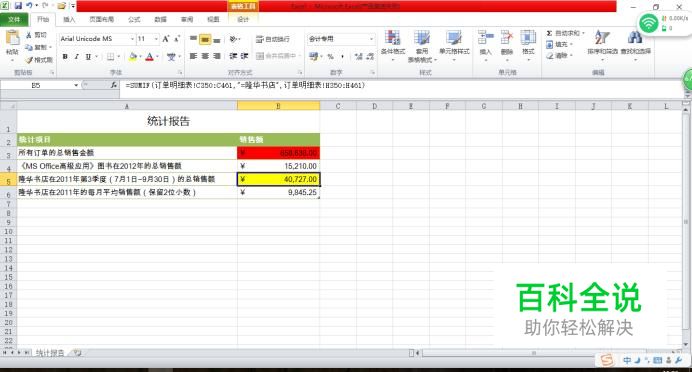Click the insert function fx icon
This screenshot has width=692, height=372.
114,85
